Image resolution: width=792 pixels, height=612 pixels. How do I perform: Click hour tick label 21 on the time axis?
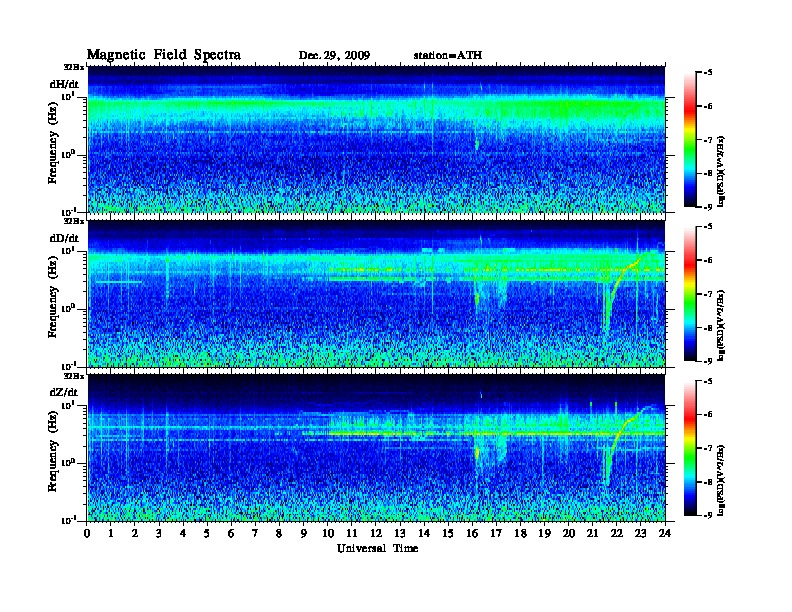point(592,534)
